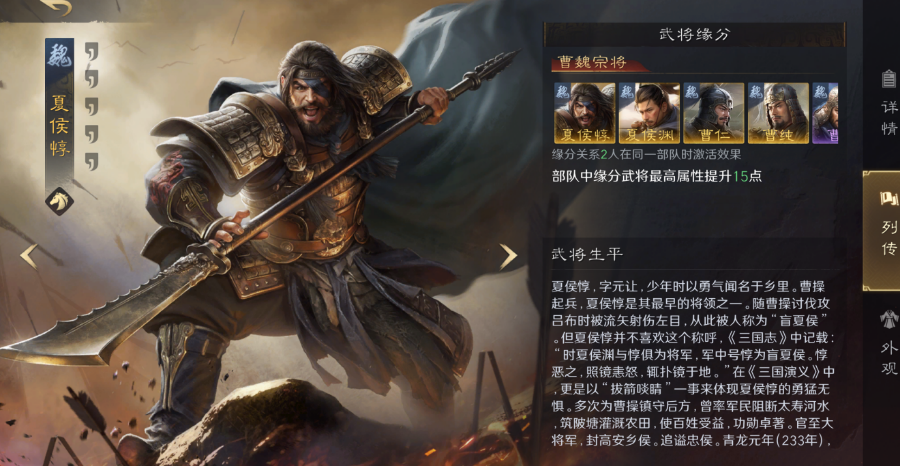
Task: Tap the bottom star-rank slot beside the name banner
Action: (91, 161)
